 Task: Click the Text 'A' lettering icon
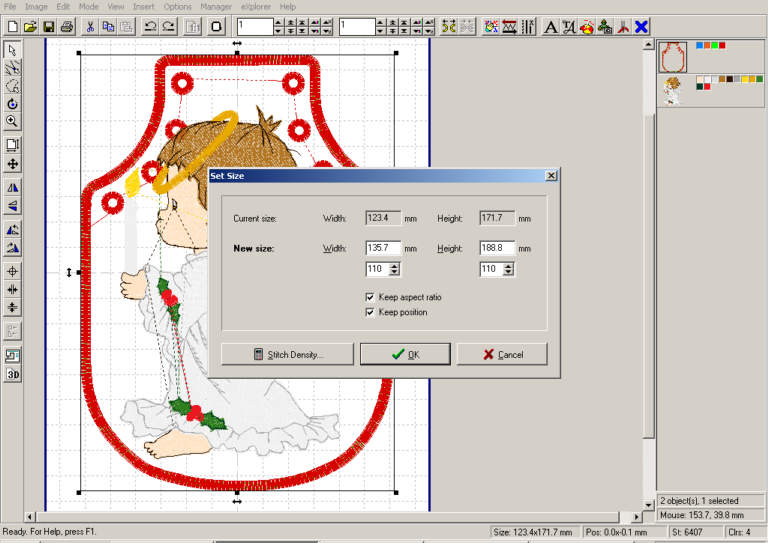coord(550,26)
